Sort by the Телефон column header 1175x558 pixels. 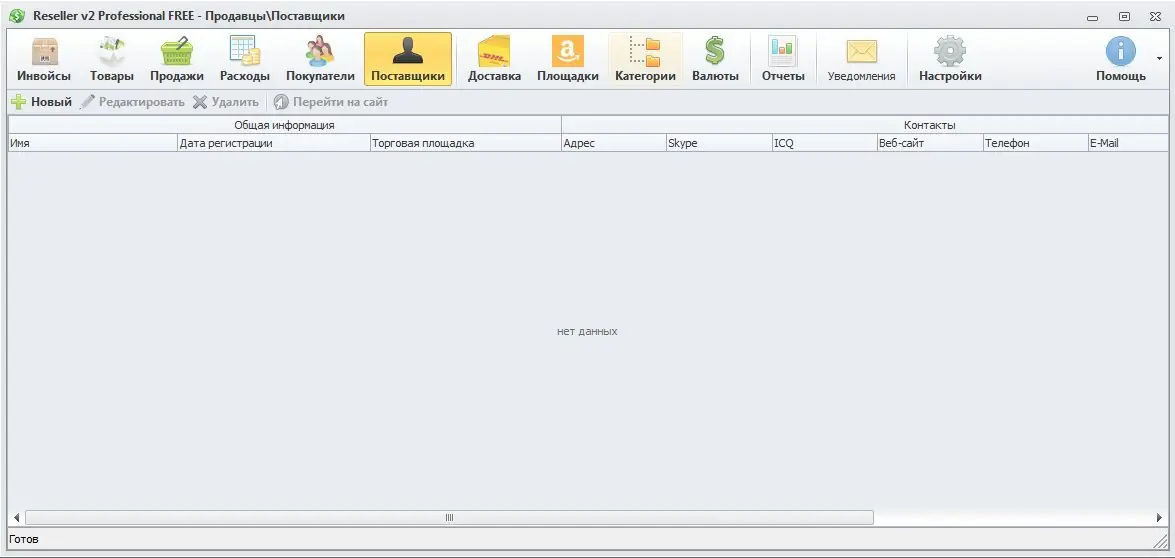(1035, 143)
